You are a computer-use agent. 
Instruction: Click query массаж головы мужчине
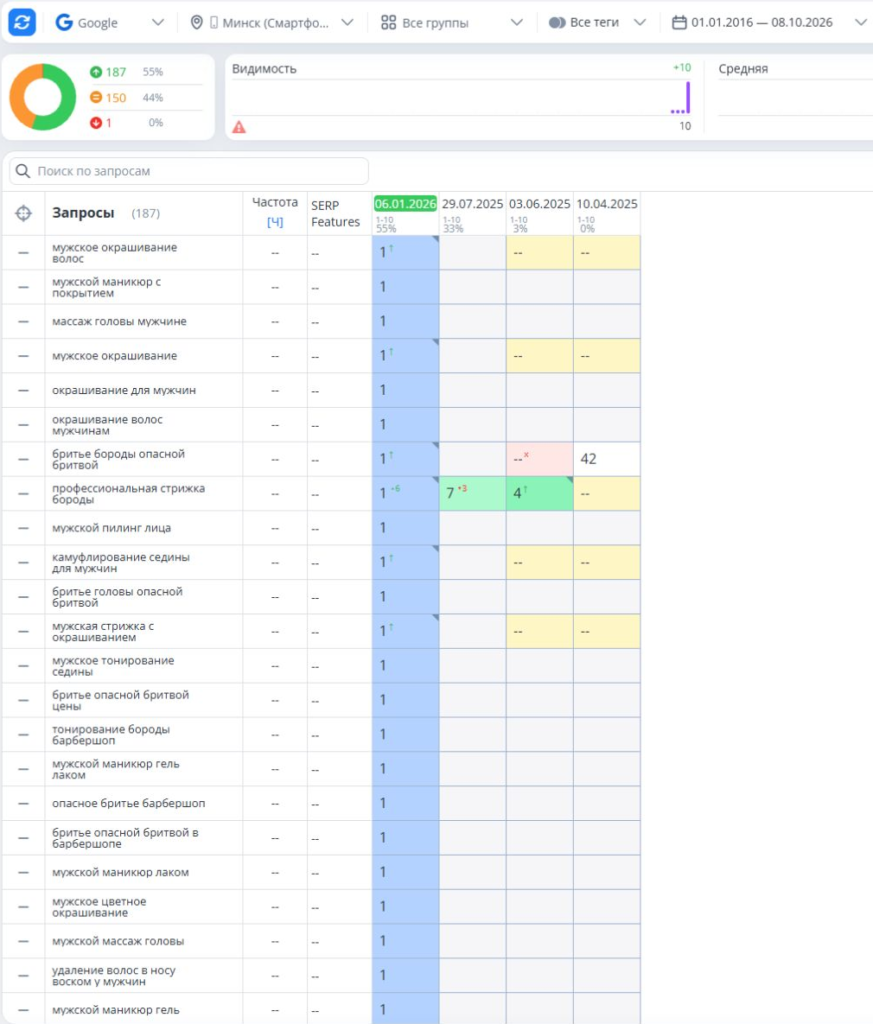119,321
